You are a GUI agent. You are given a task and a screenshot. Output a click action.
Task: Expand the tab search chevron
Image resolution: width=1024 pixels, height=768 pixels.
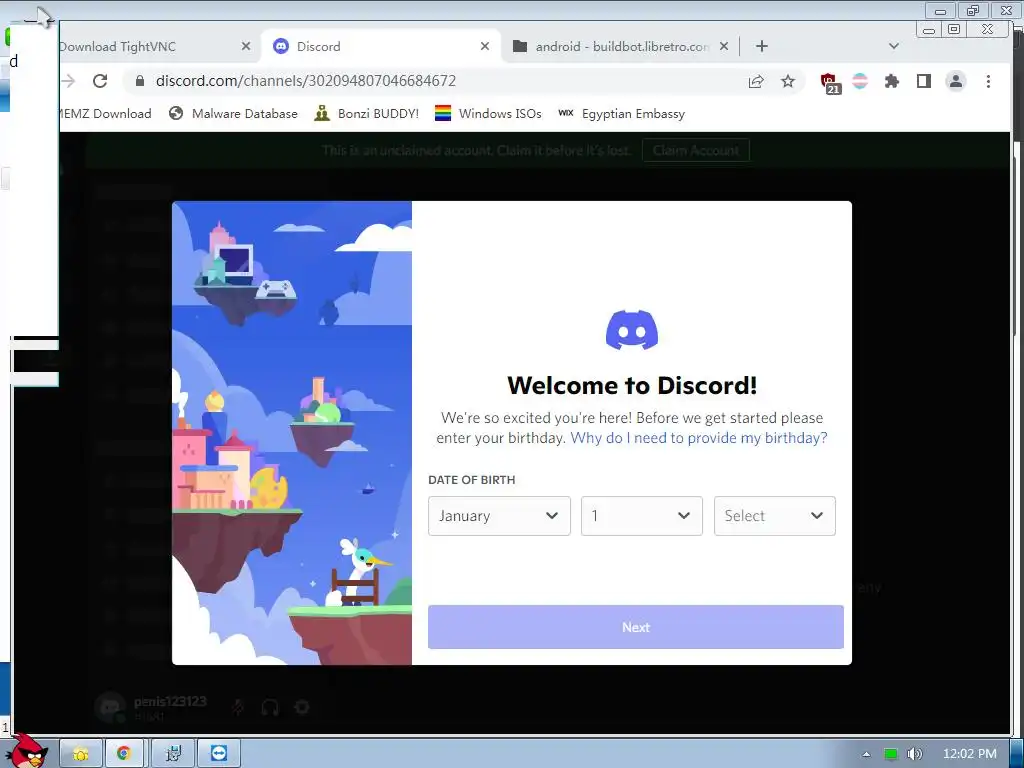[894, 46]
